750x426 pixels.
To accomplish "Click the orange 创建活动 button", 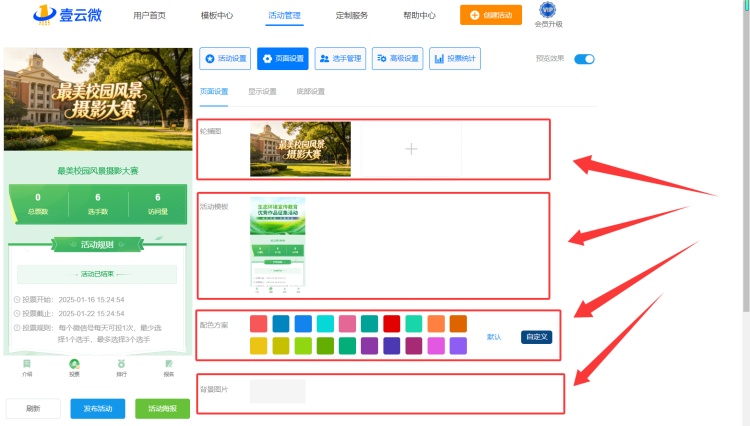I will click(x=491, y=15).
